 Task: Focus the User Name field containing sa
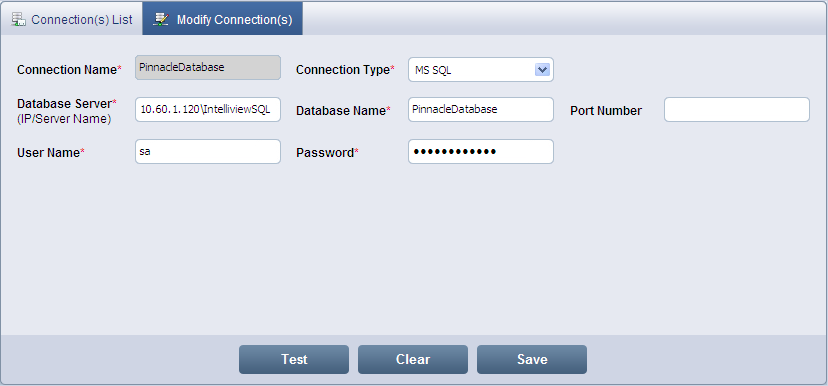pyautogui.click(x=208, y=152)
